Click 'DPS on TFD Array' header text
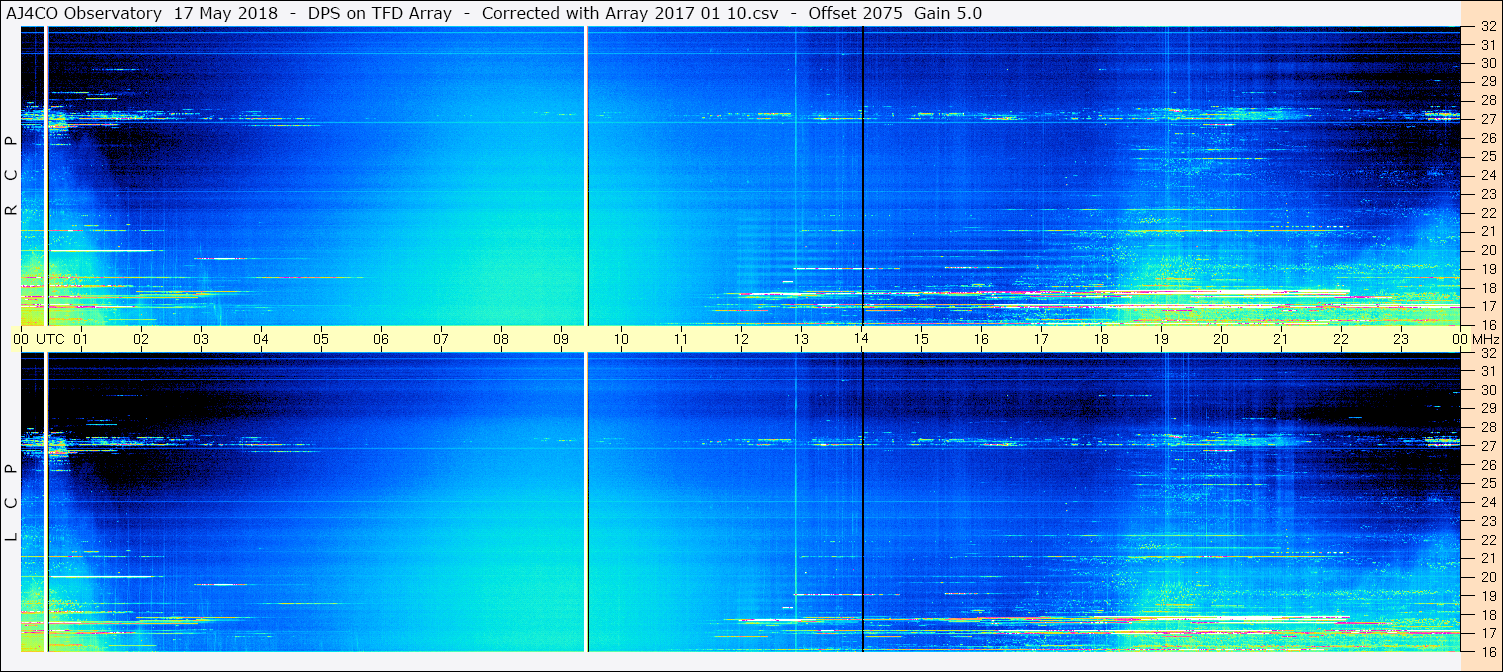This screenshot has height=672, width=1503. coord(380,13)
